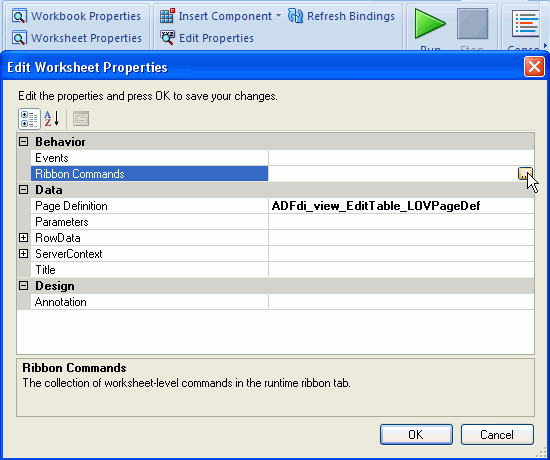
Task: Open Workbook Properties from the ribbon
Action: click(76, 16)
